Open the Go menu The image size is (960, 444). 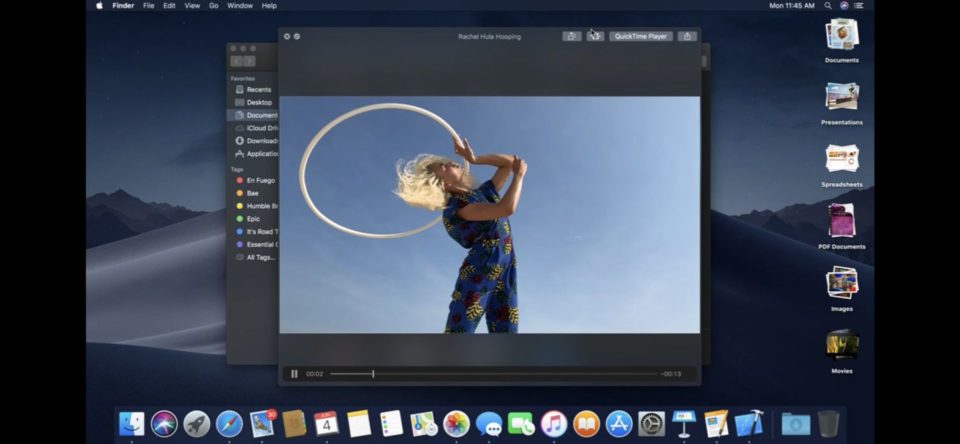tap(214, 6)
